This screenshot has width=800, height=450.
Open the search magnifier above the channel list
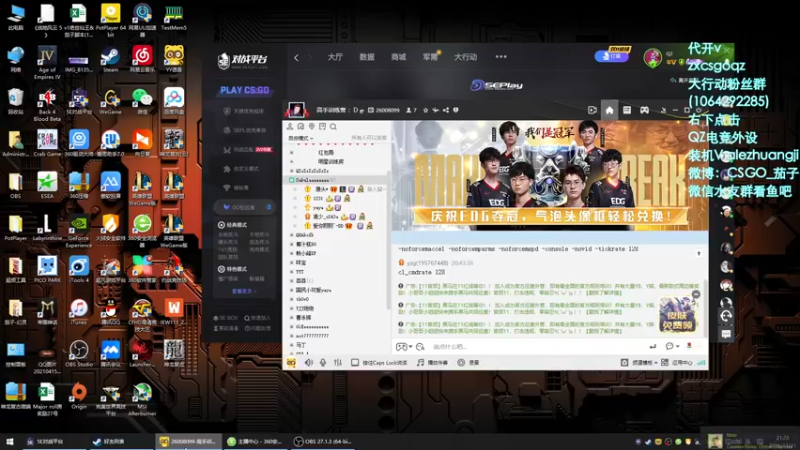(x=333, y=127)
